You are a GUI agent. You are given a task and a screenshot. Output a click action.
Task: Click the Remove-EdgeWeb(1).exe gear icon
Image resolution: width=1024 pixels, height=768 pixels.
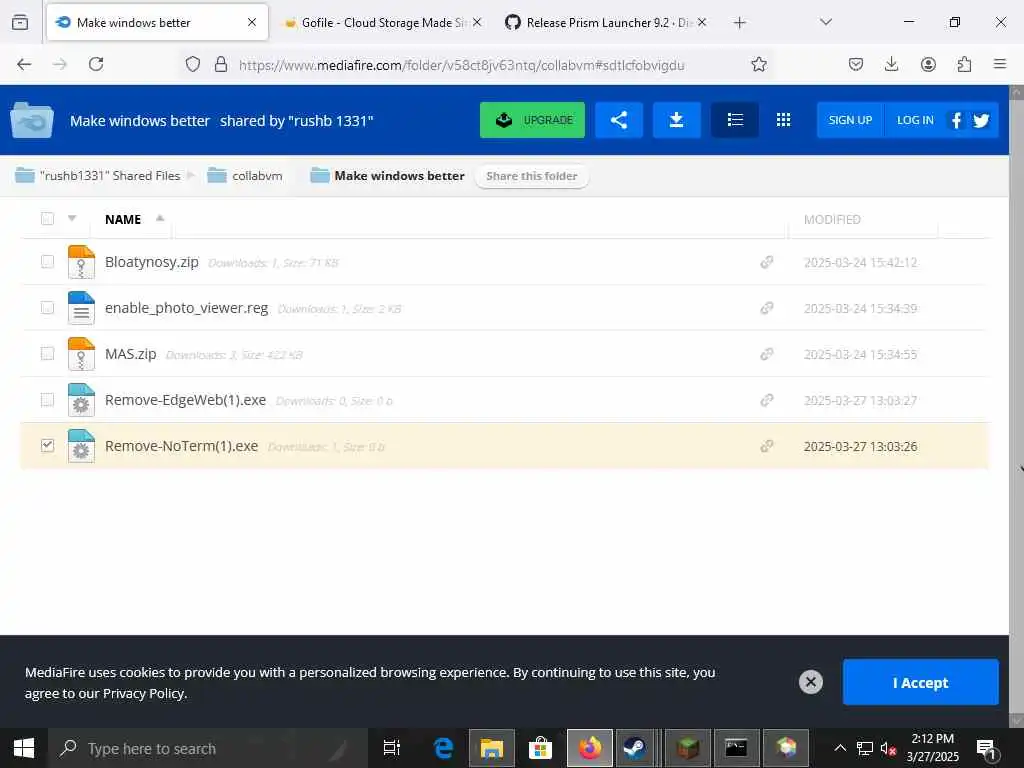point(81,400)
